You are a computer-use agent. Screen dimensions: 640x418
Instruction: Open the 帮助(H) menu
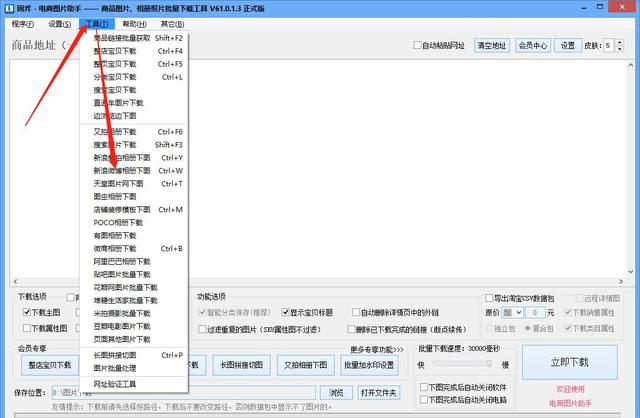pyautogui.click(x=133, y=23)
